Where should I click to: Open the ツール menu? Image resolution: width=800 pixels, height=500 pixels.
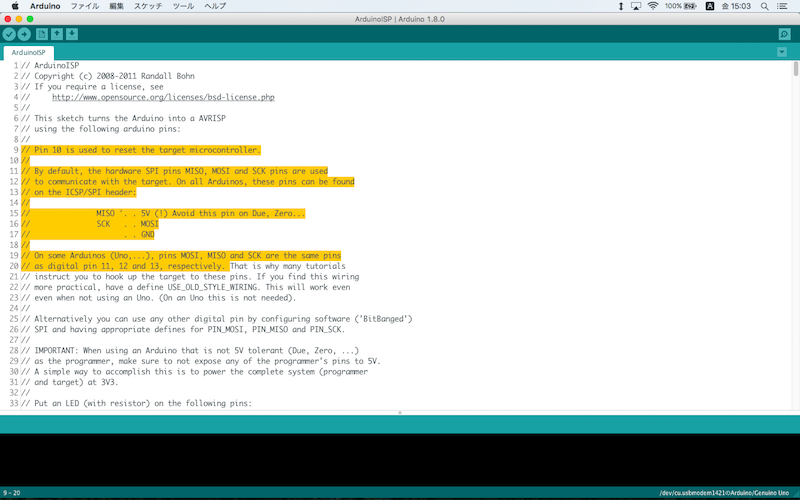click(183, 6)
